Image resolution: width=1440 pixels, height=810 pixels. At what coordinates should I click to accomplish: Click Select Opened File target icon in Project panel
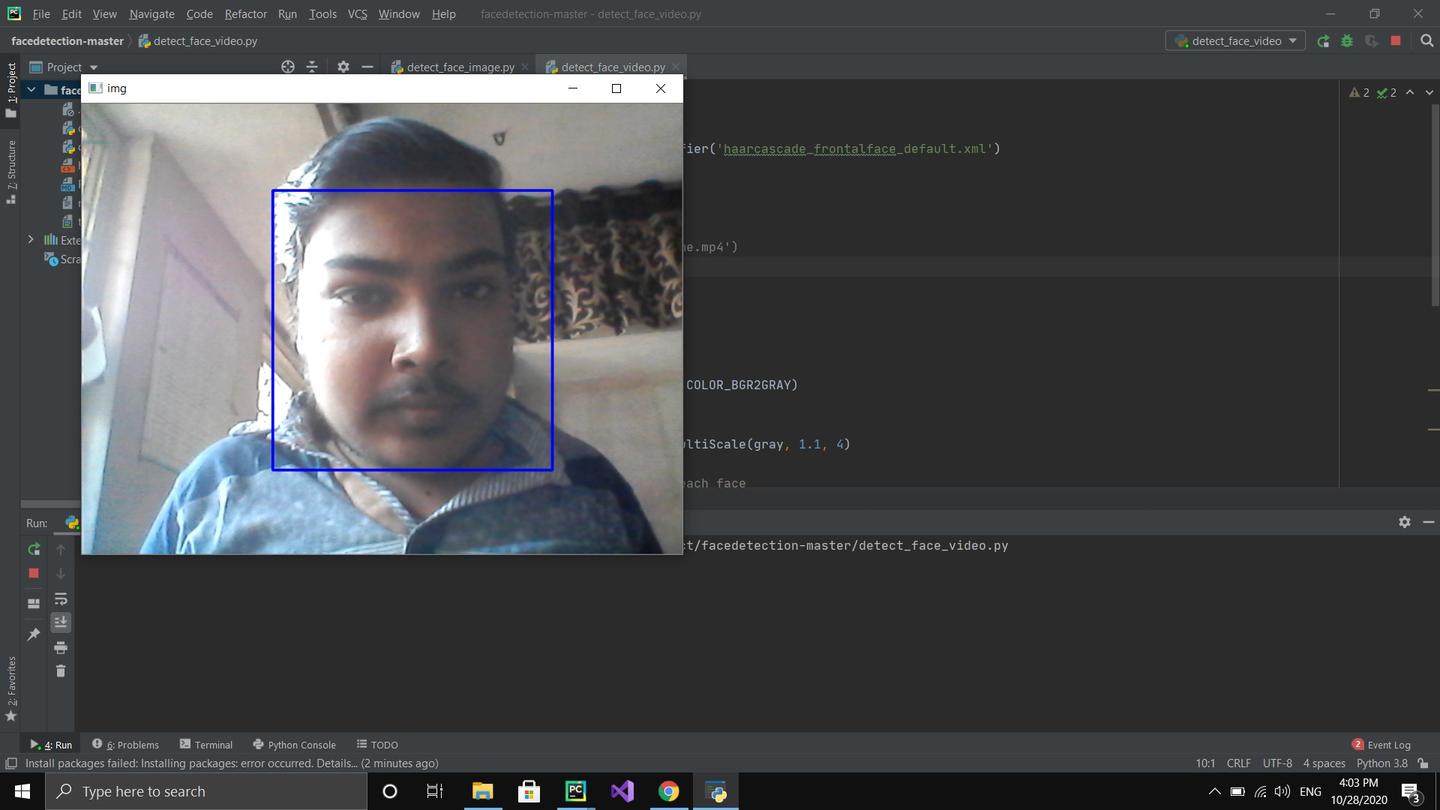[x=288, y=67]
